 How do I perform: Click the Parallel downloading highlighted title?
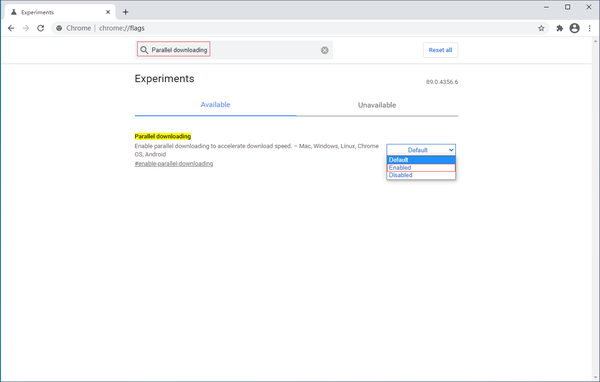163,136
